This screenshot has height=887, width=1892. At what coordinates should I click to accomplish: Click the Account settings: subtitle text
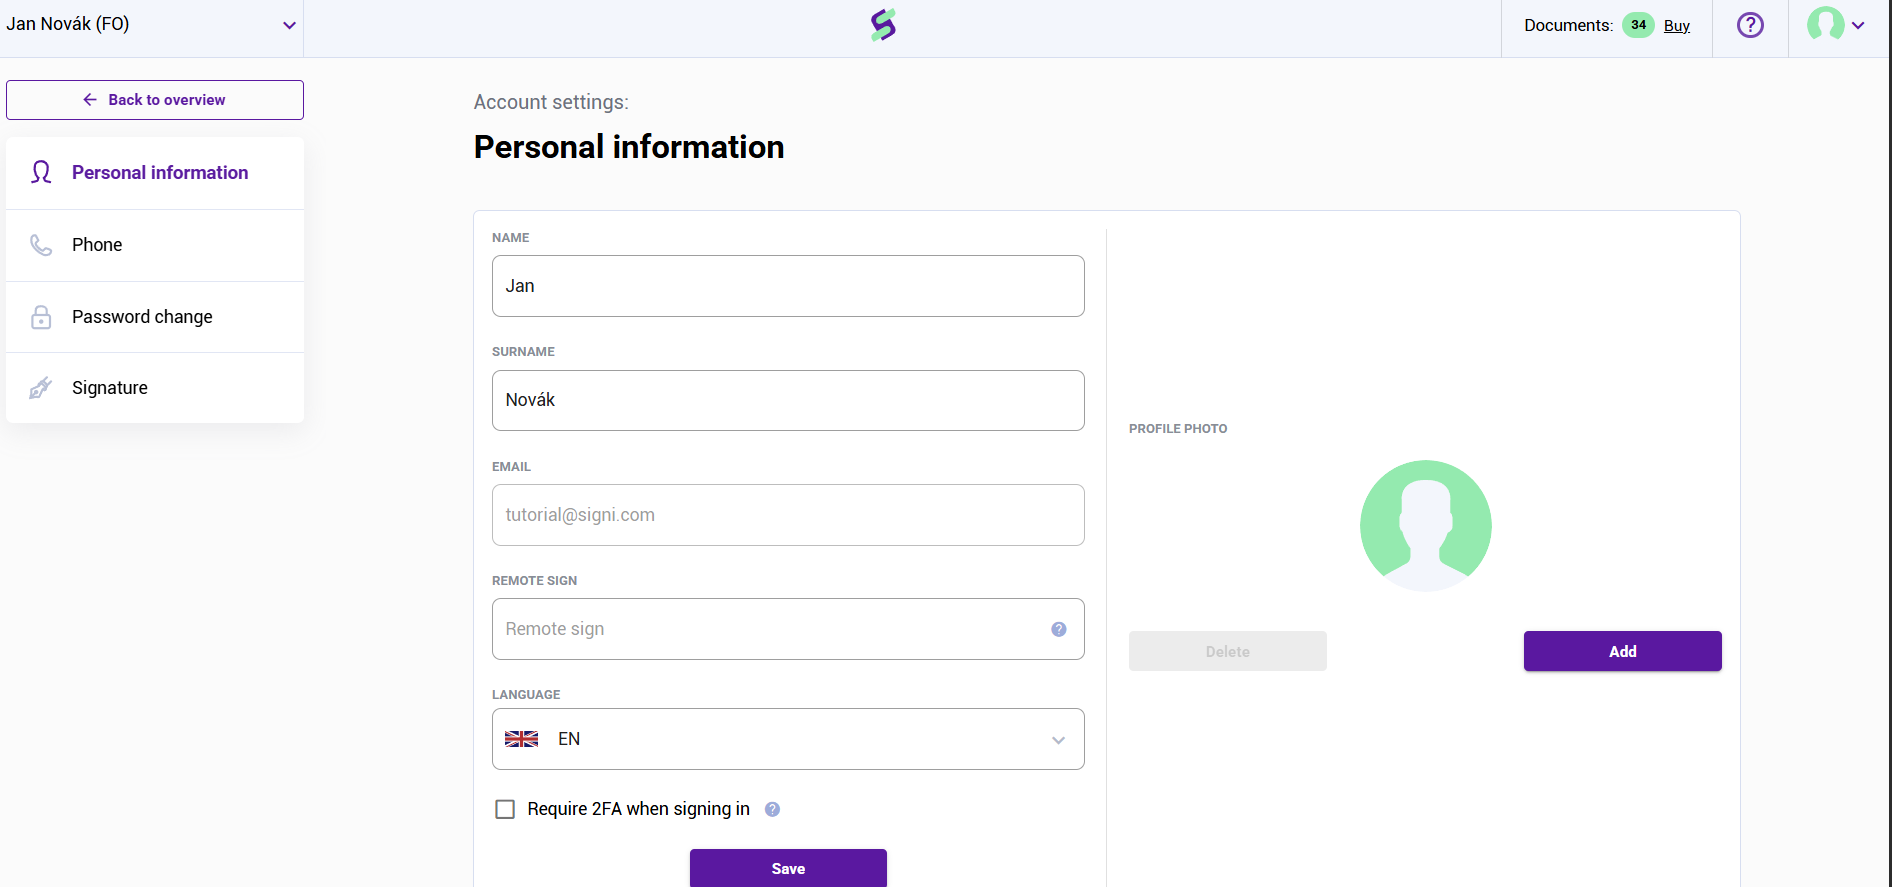point(551,102)
